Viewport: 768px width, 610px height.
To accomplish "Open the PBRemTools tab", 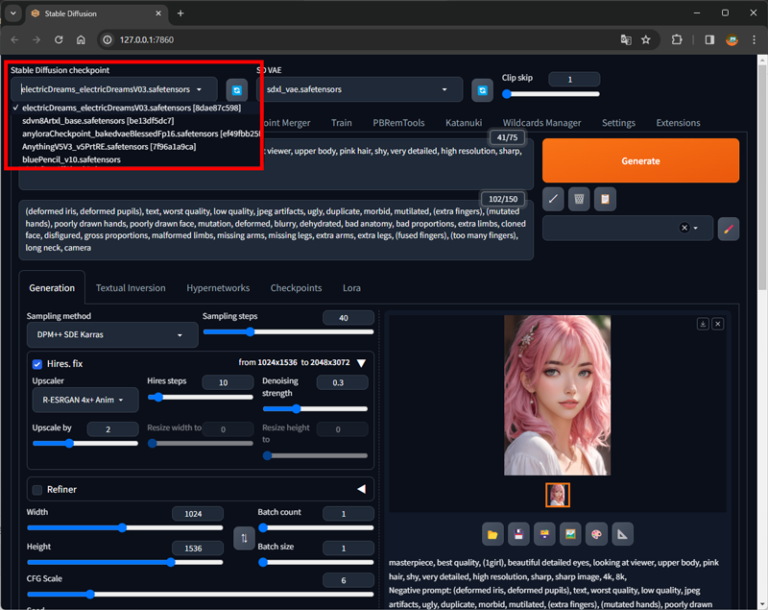I will [399, 123].
